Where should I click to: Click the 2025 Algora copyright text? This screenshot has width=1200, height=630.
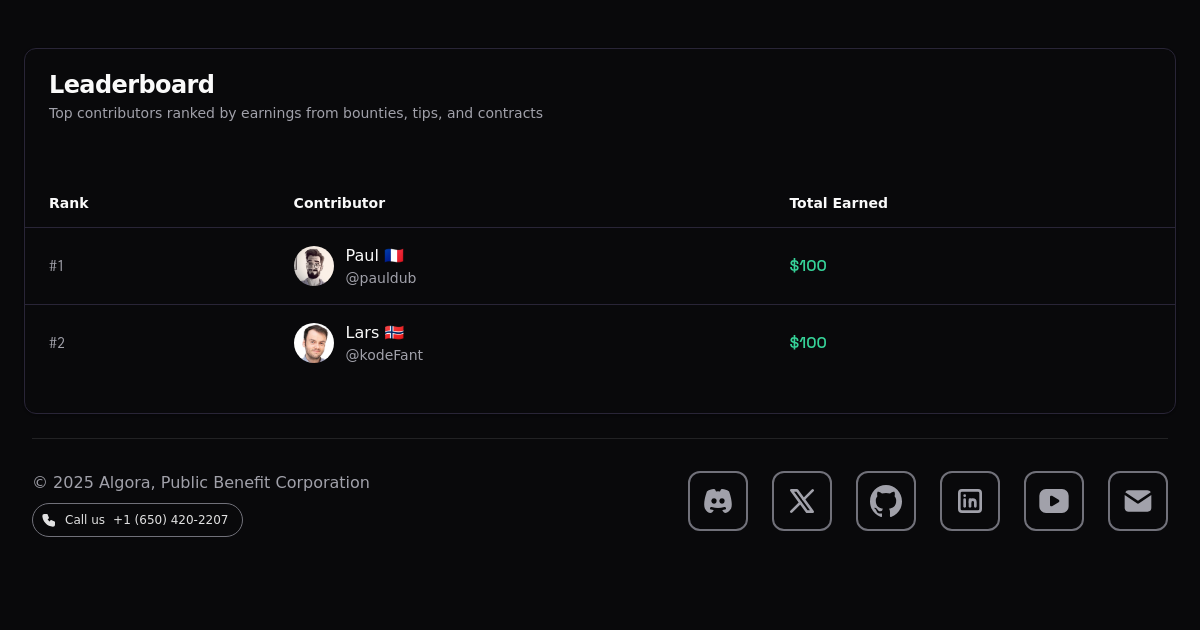(201, 482)
